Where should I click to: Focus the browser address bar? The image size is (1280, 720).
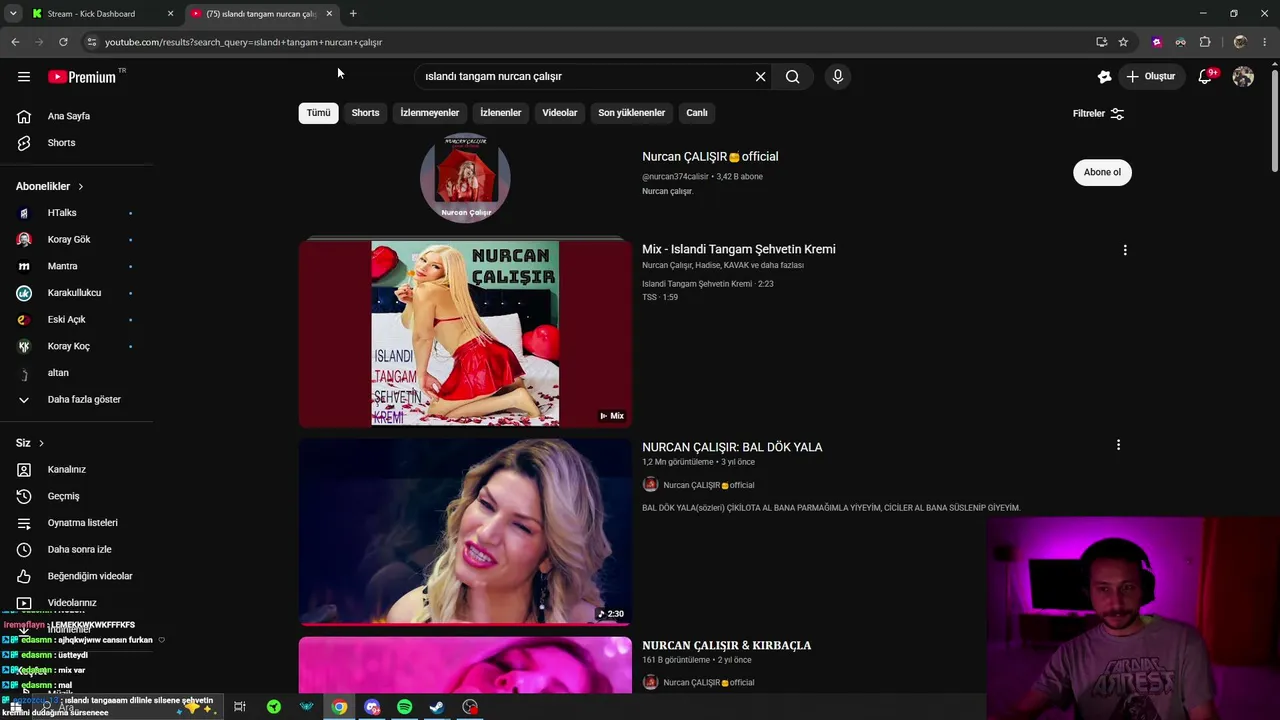[590, 42]
